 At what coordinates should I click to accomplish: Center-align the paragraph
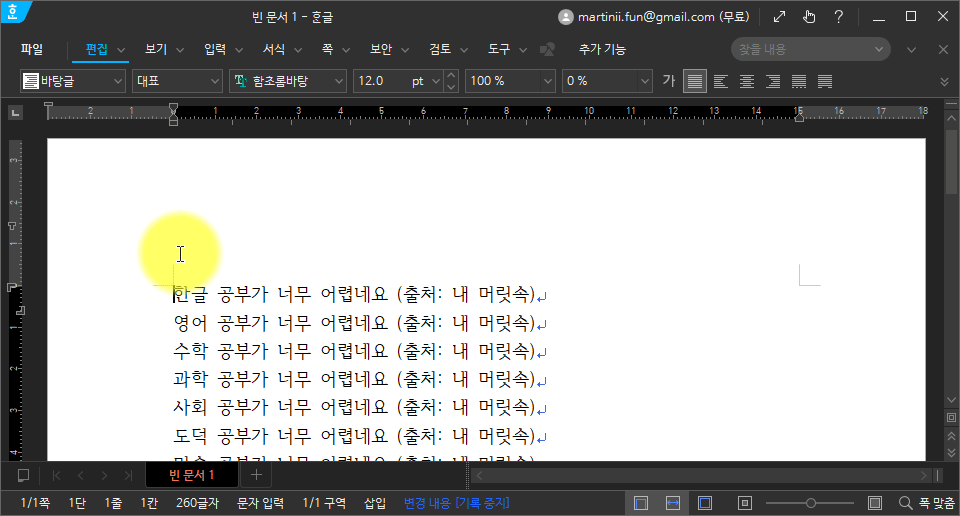pyautogui.click(x=747, y=81)
